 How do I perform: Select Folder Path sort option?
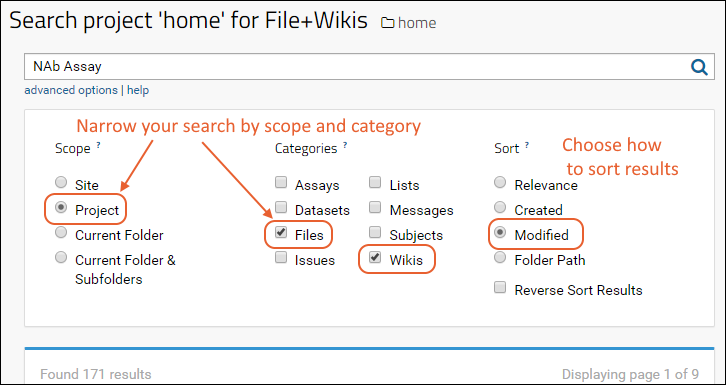pos(500,257)
